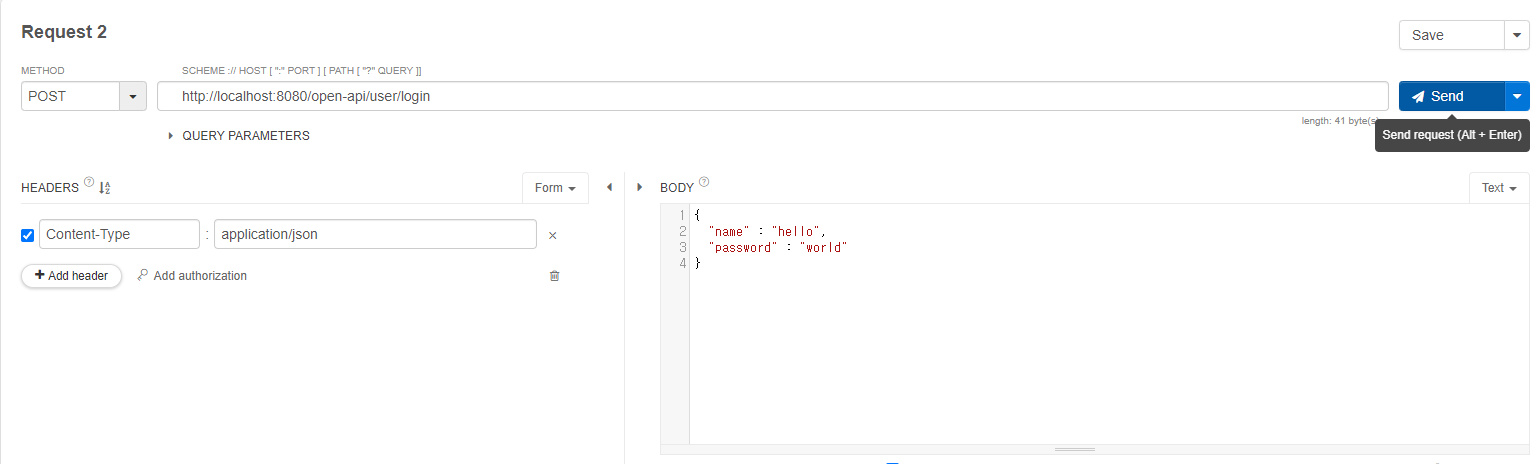Remove the Content-Type header with the x icon
Image resolution: width=1539 pixels, height=464 pixels.
click(x=552, y=235)
